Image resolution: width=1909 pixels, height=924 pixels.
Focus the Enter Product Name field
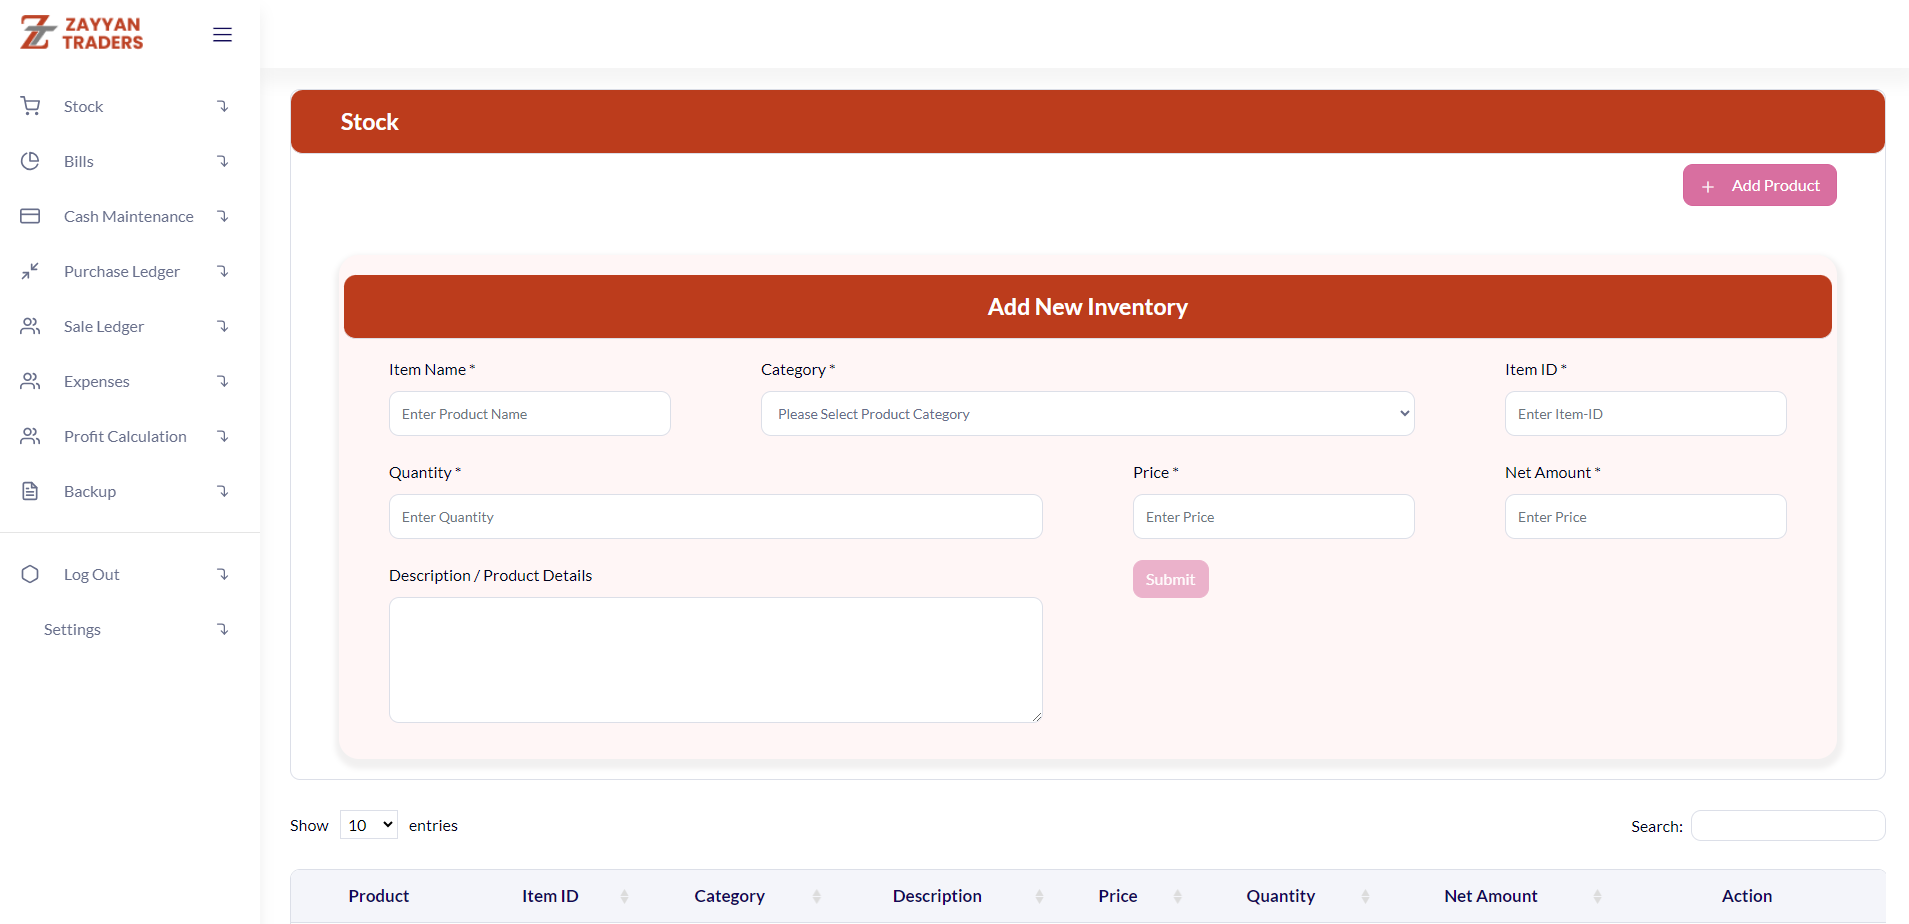click(529, 414)
